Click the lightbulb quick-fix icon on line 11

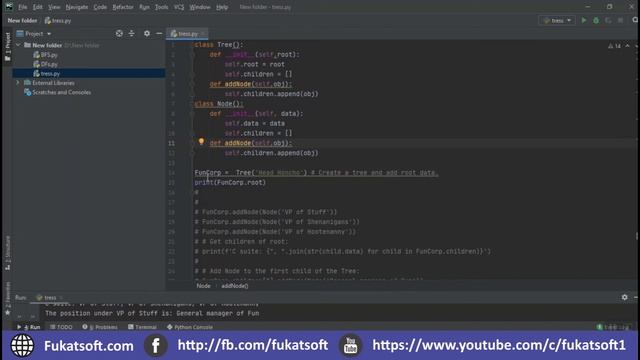(201, 142)
